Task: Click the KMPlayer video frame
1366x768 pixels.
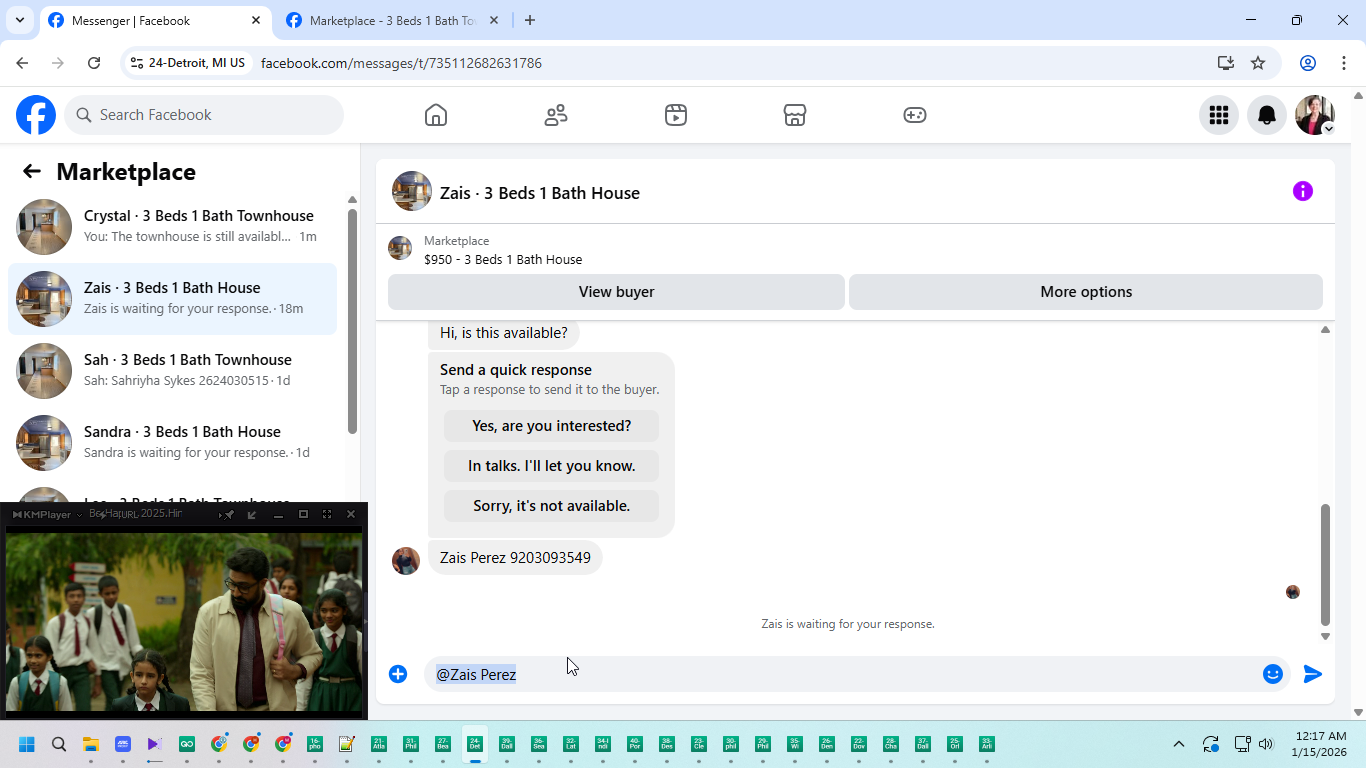Action: coord(184,620)
